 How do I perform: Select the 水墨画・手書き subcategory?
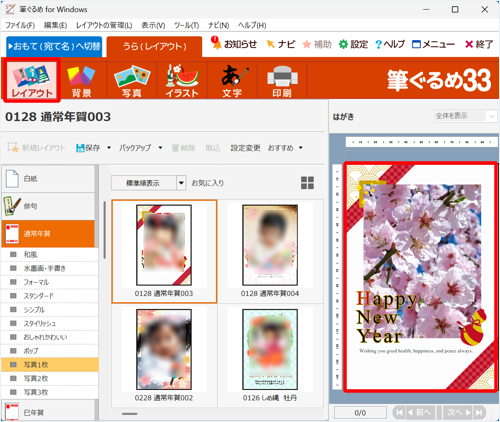(x=50, y=268)
